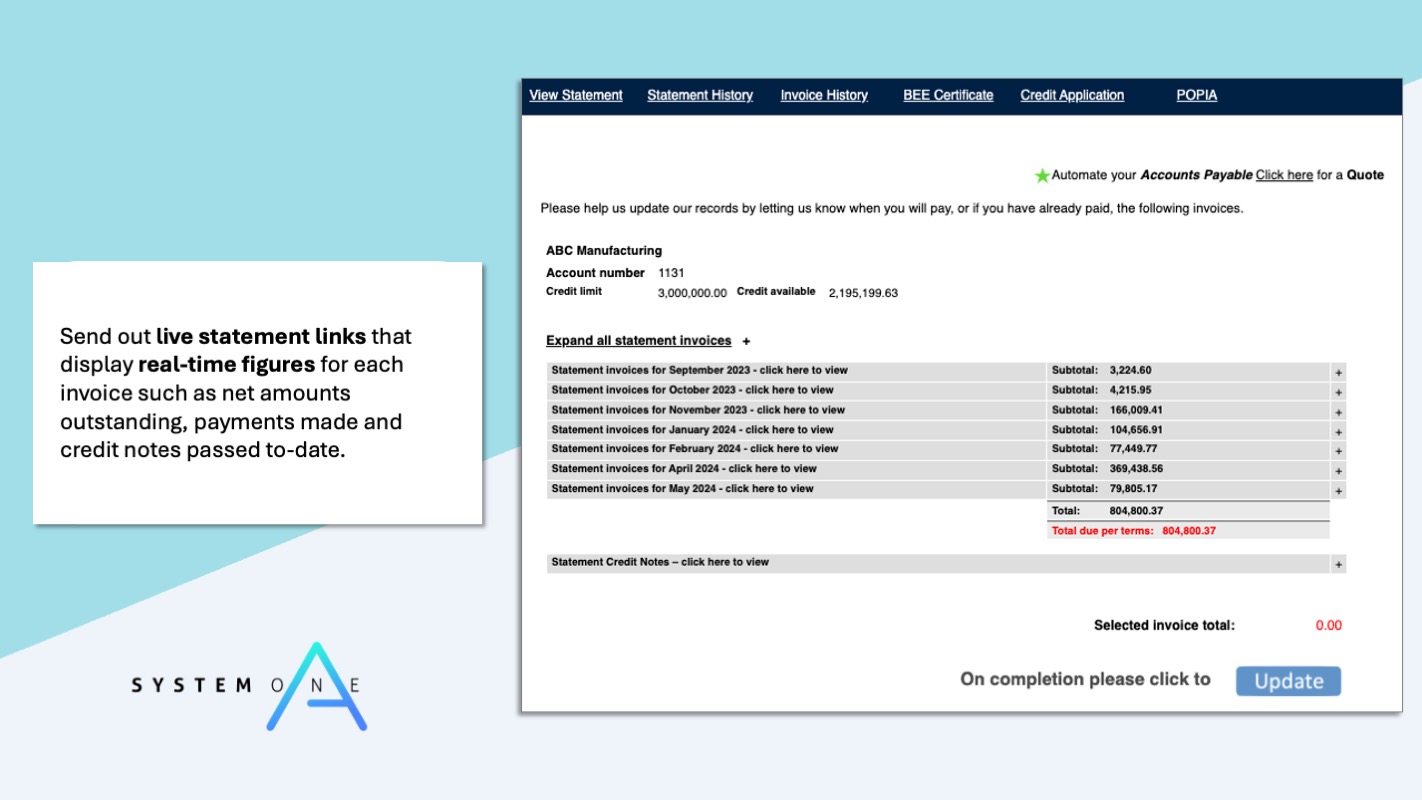The image size is (1422, 800).
Task: Select the subtotal 3,224.60 value
Action: tap(1130, 370)
